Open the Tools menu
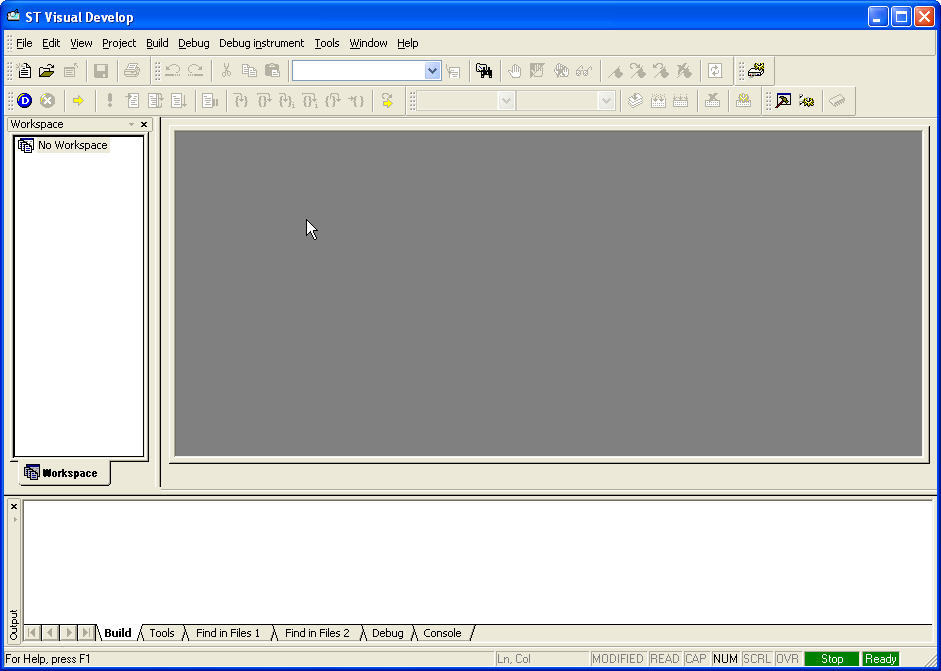This screenshot has height=671, width=941. coord(326,43)
